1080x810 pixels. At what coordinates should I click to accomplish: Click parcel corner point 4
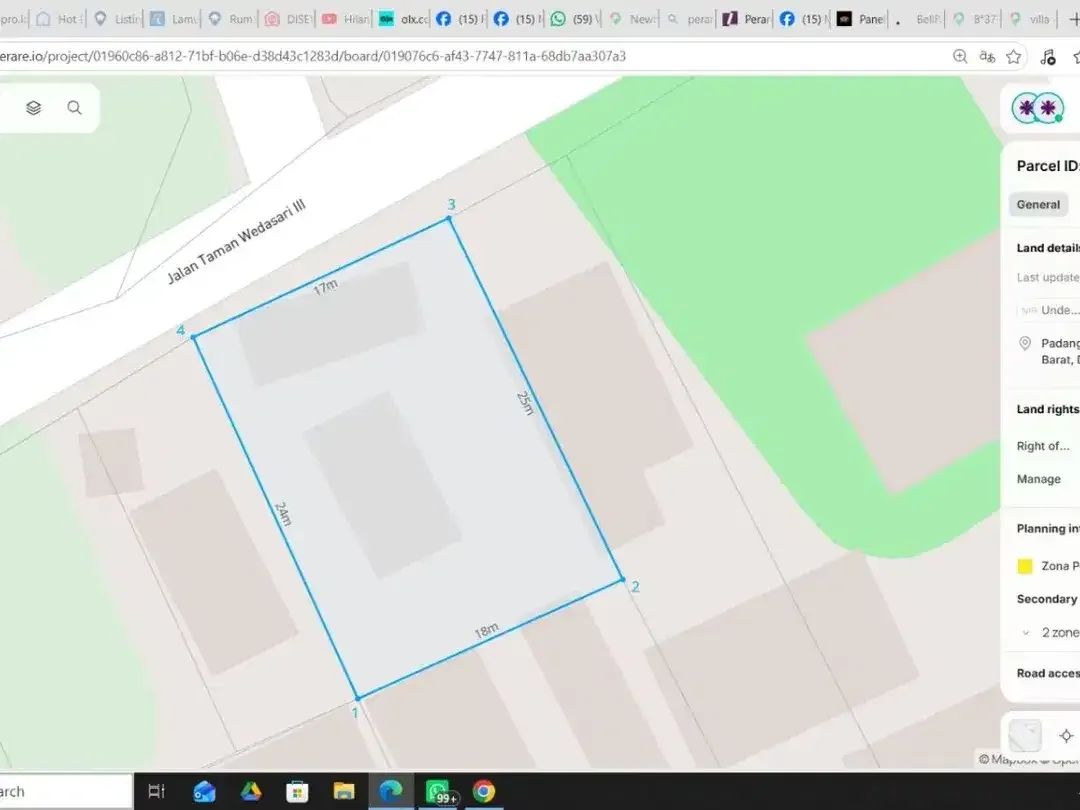point(194,337)
